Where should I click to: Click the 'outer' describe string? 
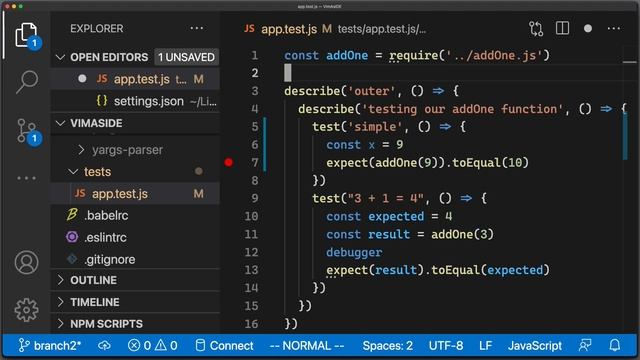pos(371,91)
